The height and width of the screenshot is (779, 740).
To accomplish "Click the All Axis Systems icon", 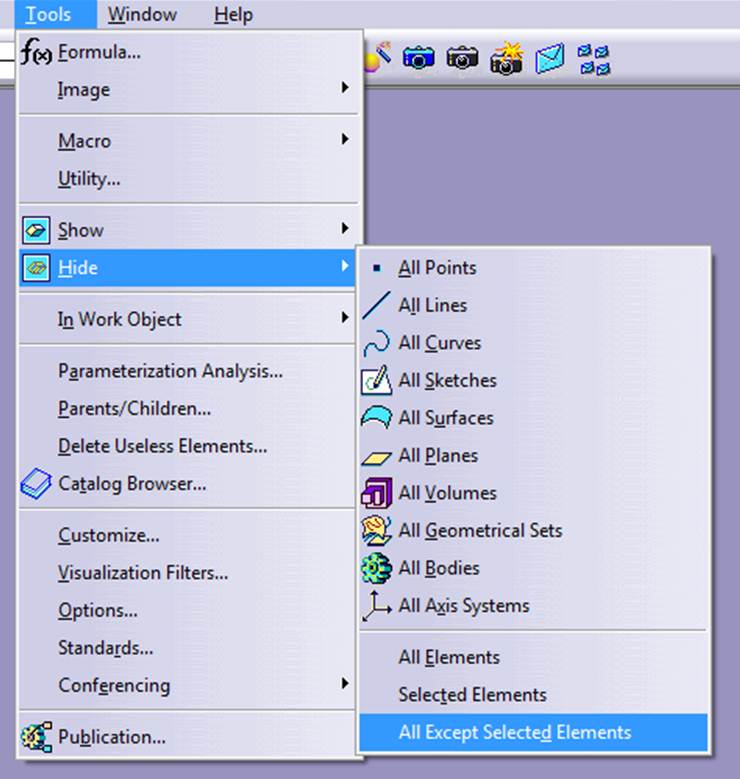I will 376,606.
